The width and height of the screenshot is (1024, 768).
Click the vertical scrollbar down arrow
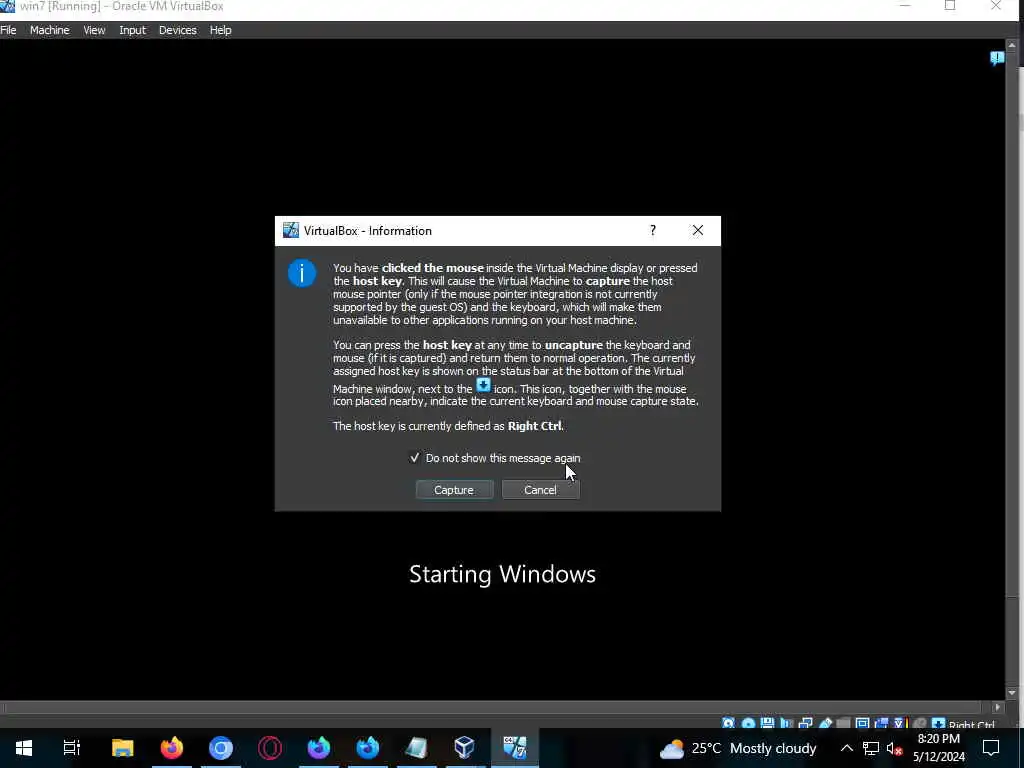(1012, 693)
